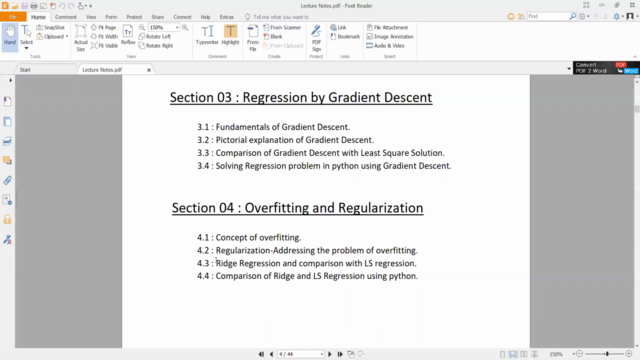This screenshot has width=640, height=360.
Task: Open the bookmarks sidebar panel
Action: pos(7,101)
